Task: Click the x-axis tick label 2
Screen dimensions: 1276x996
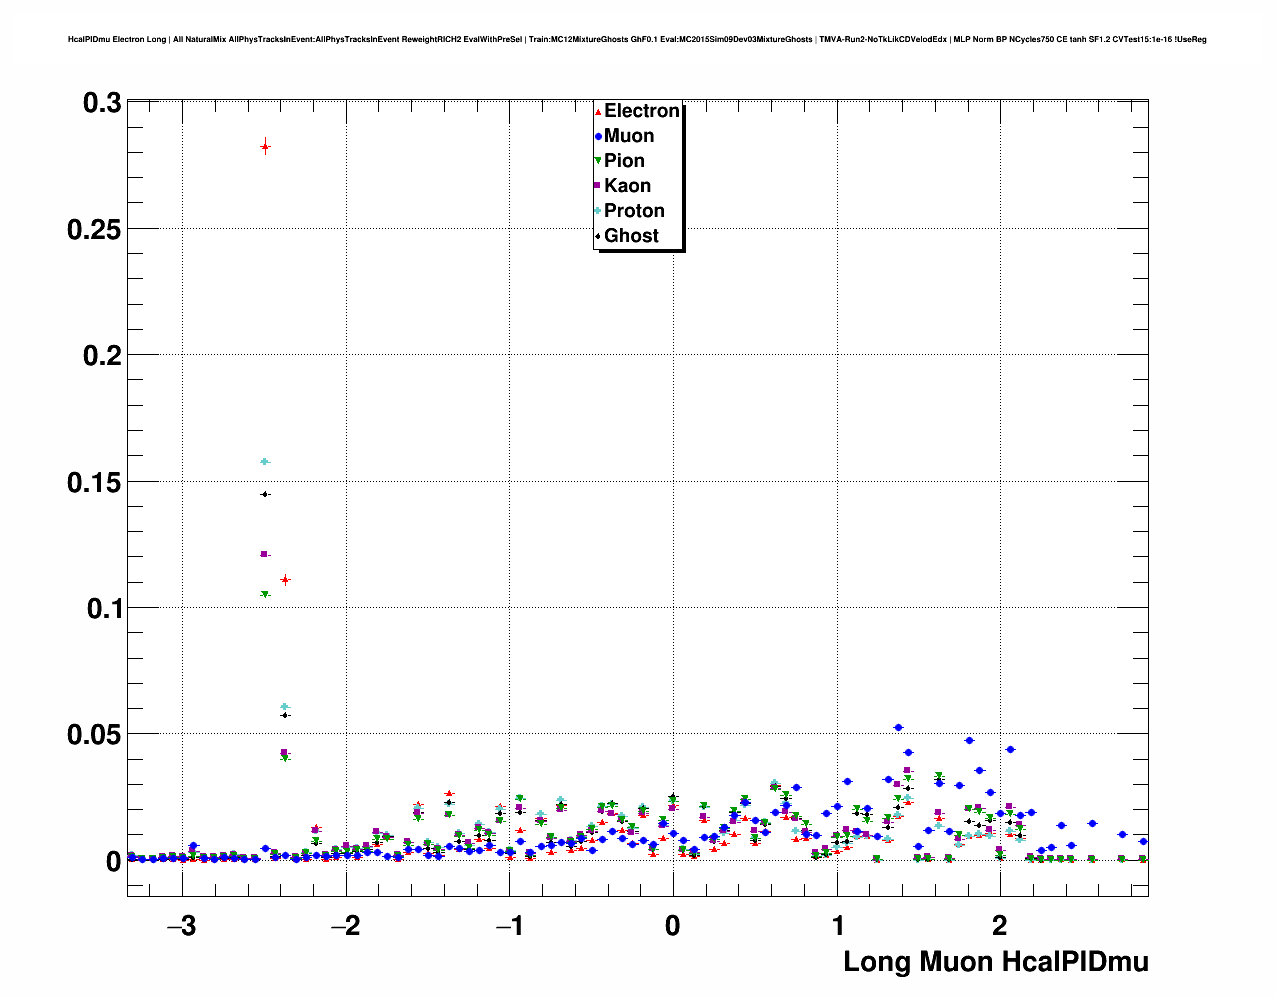Action: pos(1000,926)
